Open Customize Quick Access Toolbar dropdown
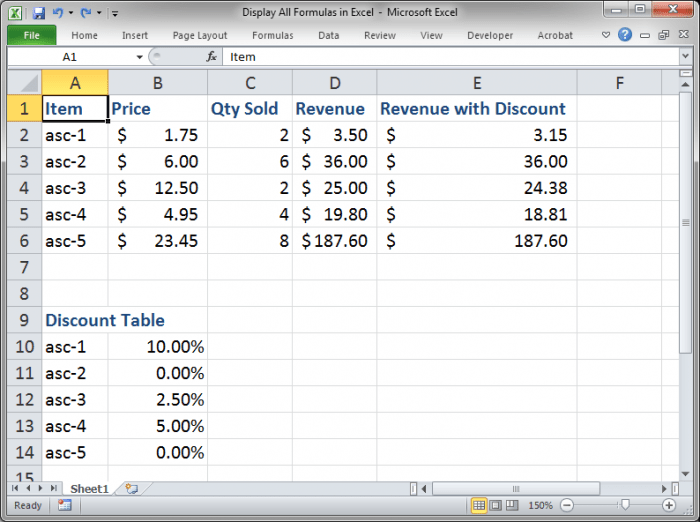Viewport: 700px width, 522px height. tap(115, 14)
